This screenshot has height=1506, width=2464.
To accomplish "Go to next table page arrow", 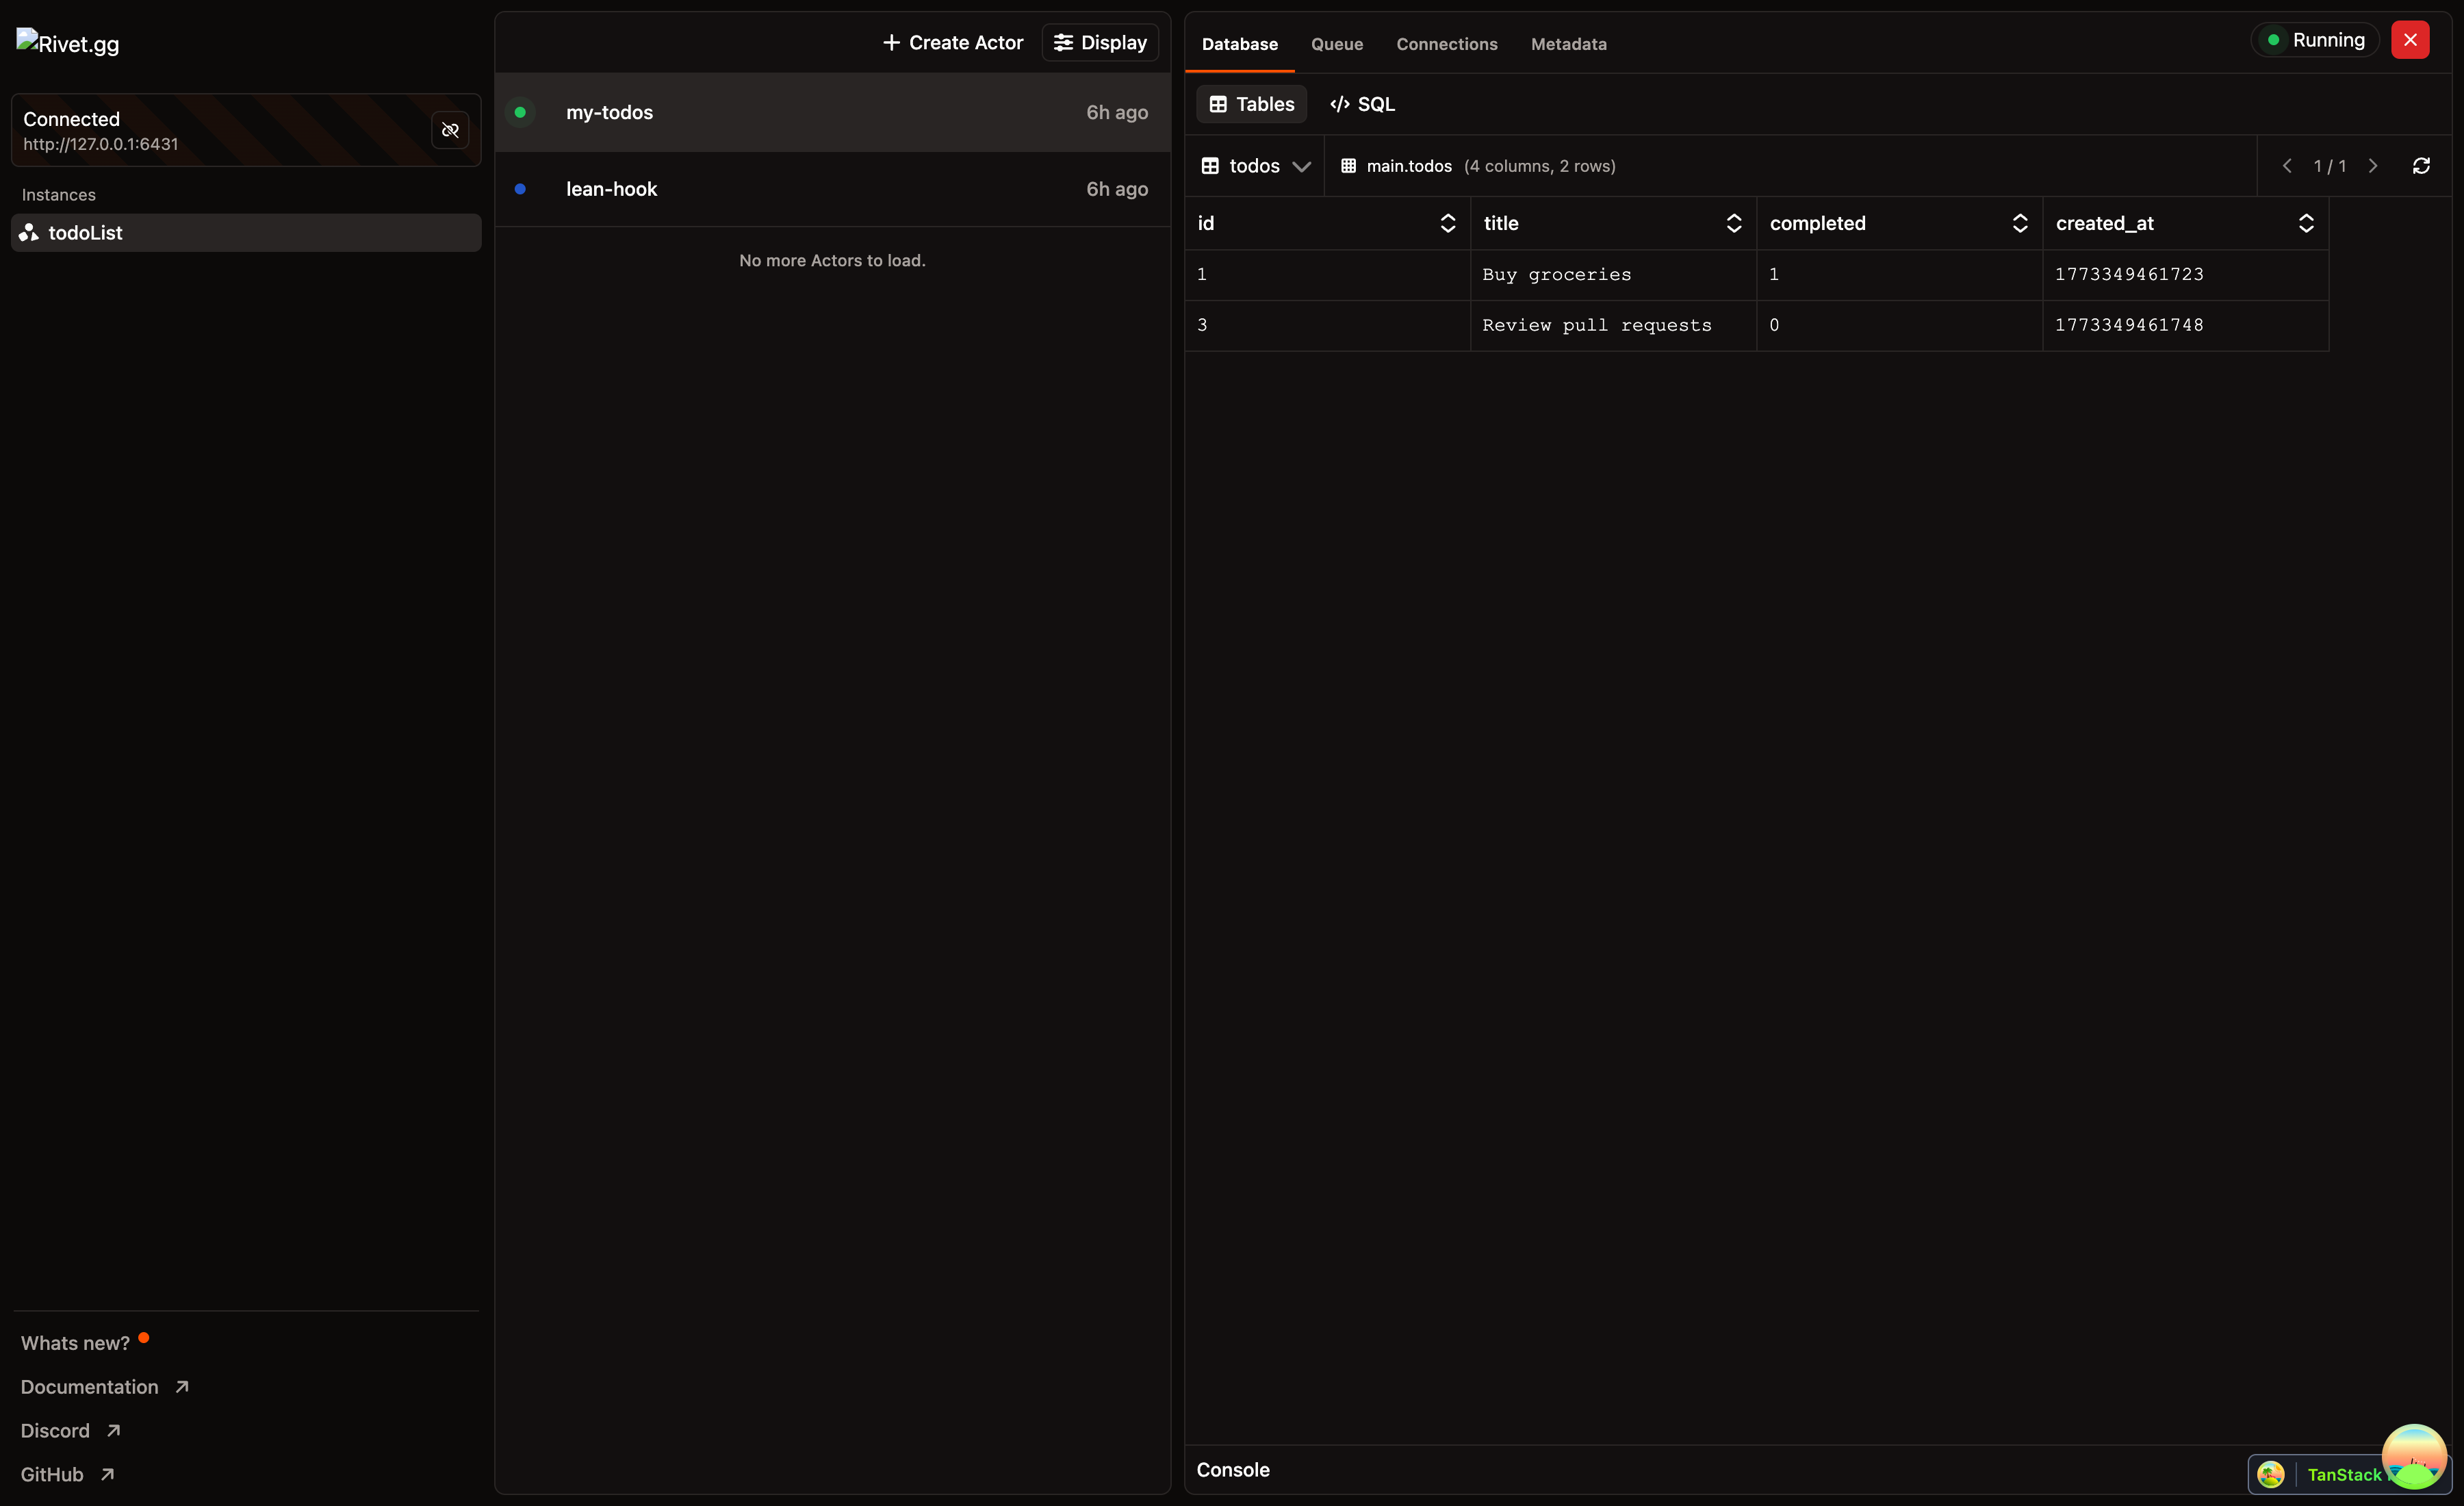I will pos(2372,166).
